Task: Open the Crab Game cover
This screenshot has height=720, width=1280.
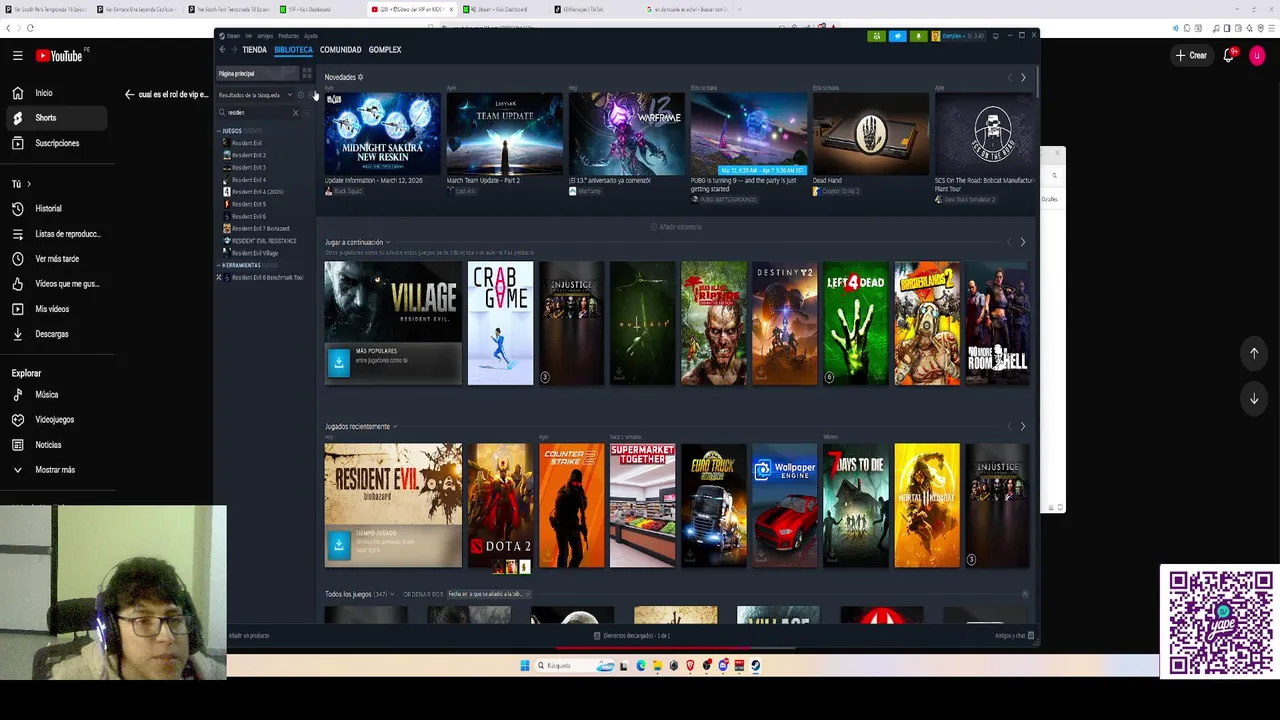Action: point(500,323)
